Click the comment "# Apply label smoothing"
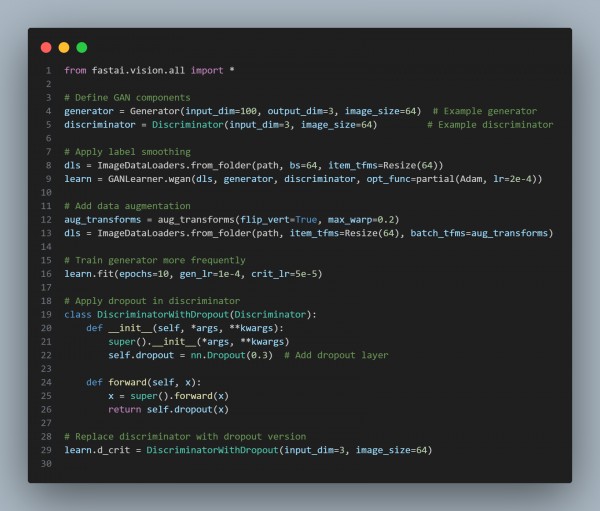The height and width of the screenshot is (511, 600). [127, 152]
